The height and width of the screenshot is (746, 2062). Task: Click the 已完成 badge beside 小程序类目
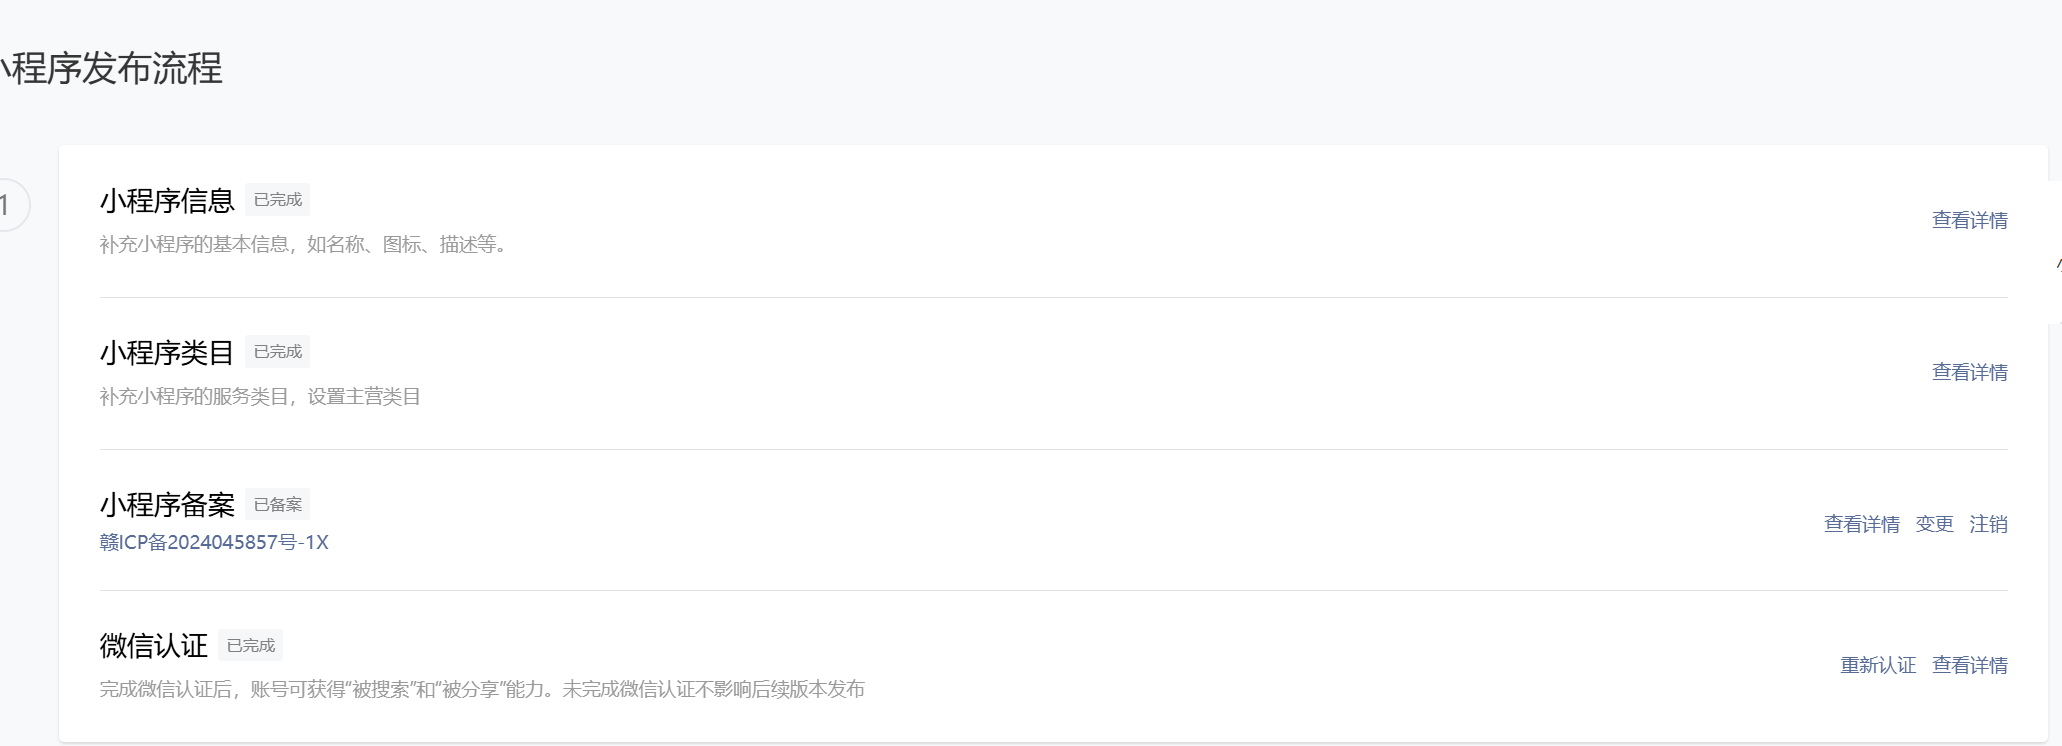(x=277, y=352)
